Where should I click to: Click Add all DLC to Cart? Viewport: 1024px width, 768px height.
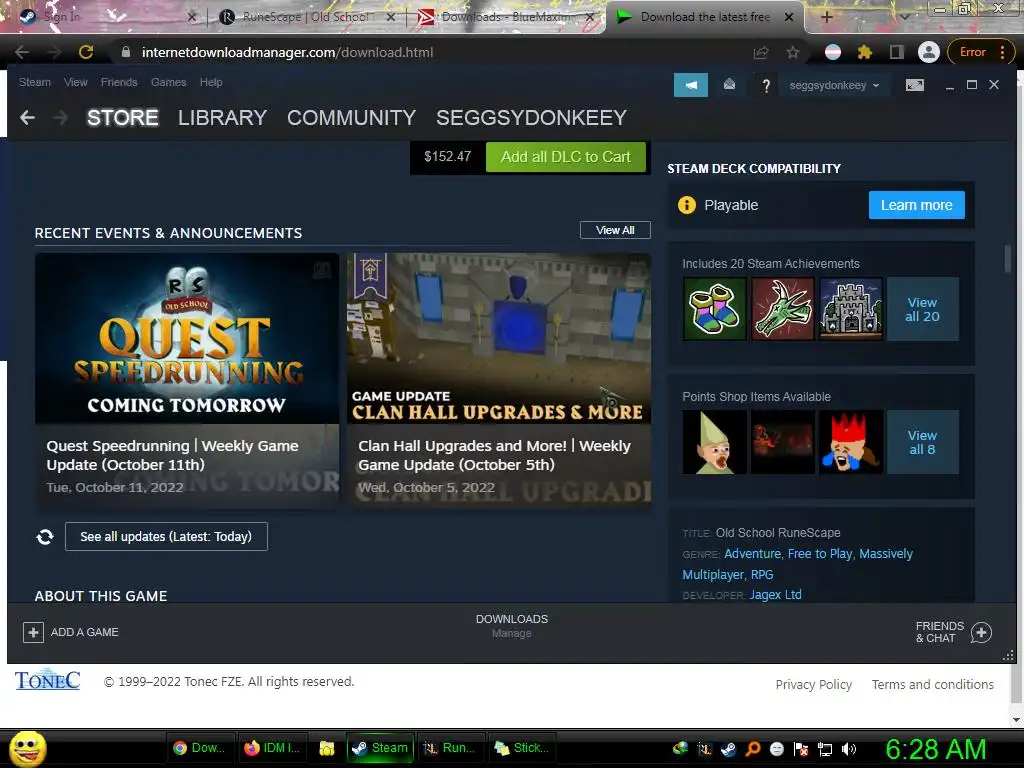tap(566, 157)
